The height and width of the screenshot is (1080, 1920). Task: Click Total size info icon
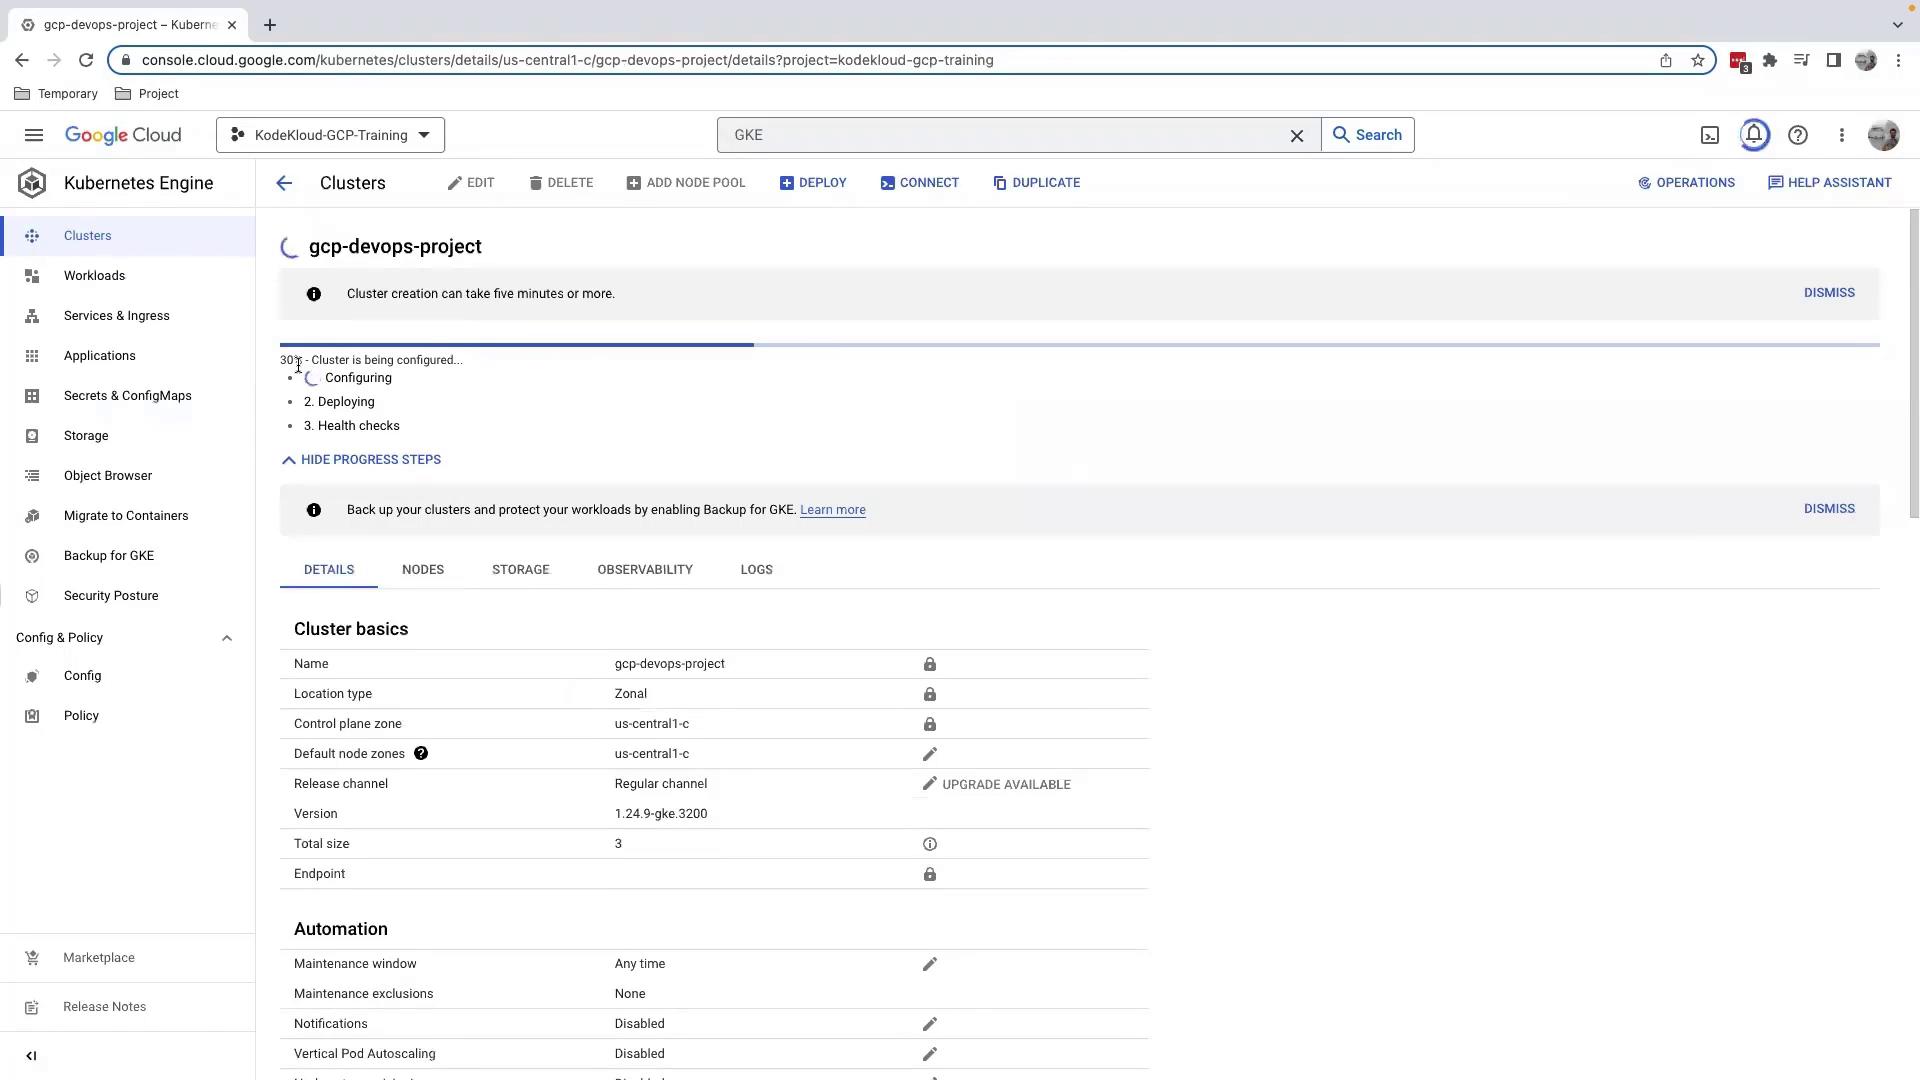click(929, 844)
